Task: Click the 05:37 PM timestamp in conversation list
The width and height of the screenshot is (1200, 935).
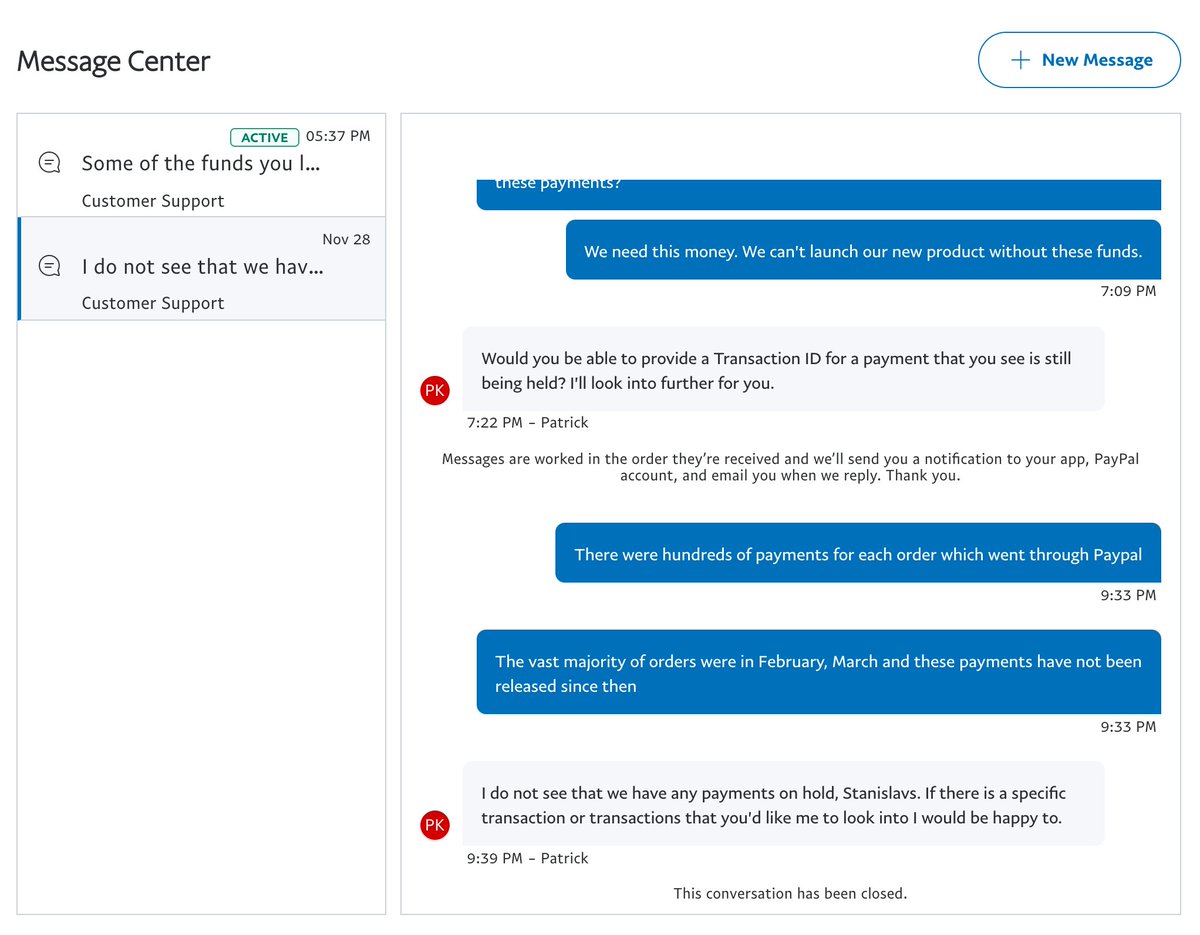Action: click(338, 136)
